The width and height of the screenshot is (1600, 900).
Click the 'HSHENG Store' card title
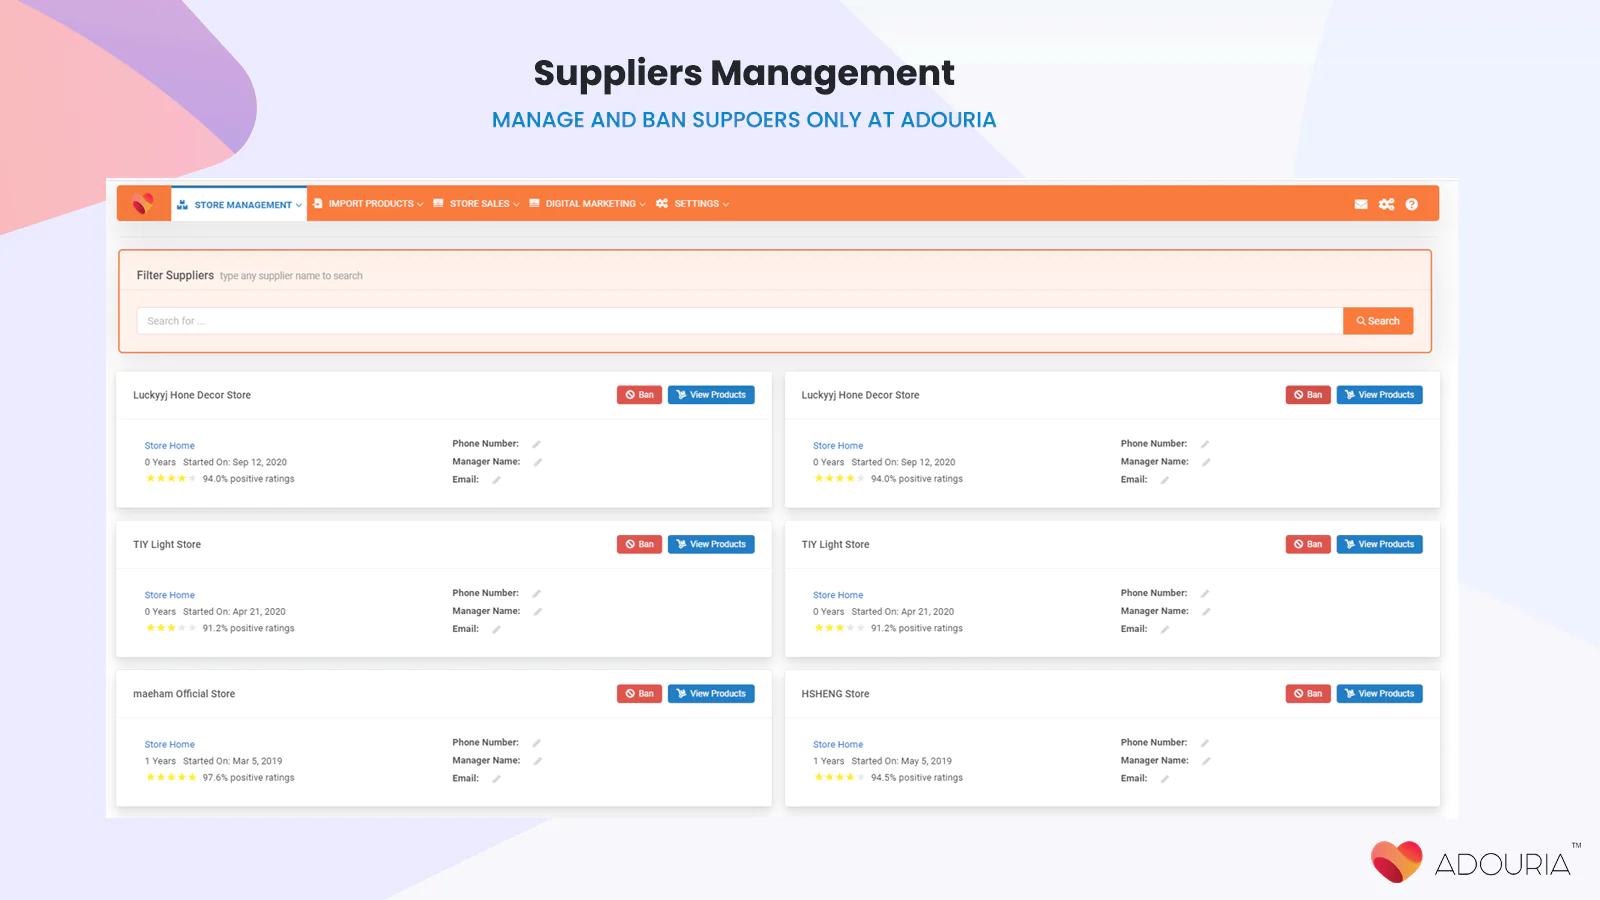tap(835, 694)
